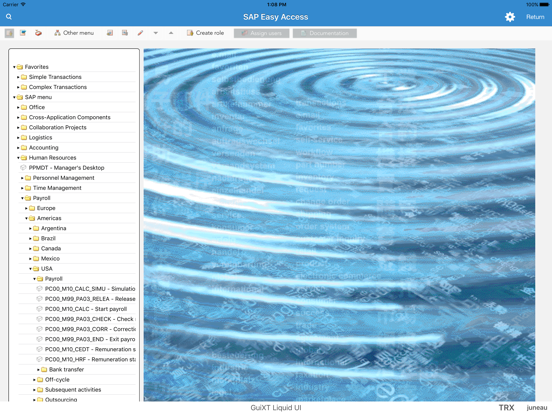Click the Delete favorites toolbar icon
The image size is (552, 414).
pos(125,33)
